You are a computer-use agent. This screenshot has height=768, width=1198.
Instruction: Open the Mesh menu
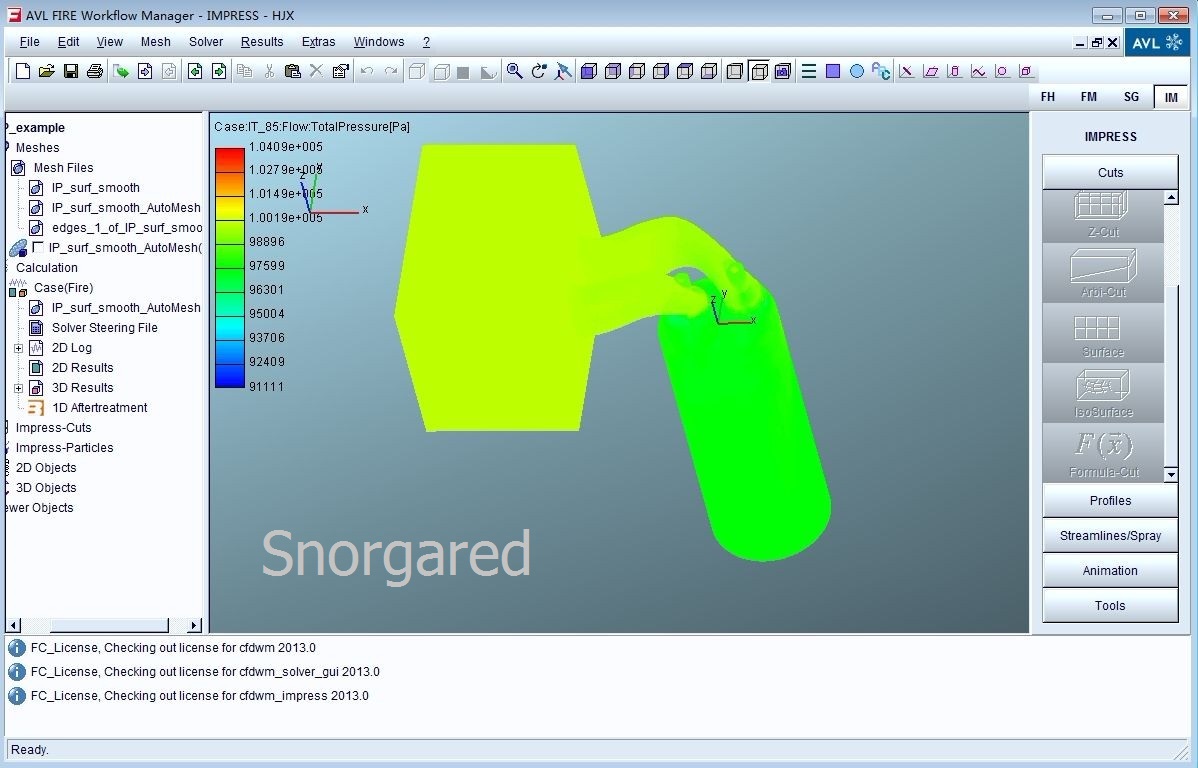[x=156, y=42]
